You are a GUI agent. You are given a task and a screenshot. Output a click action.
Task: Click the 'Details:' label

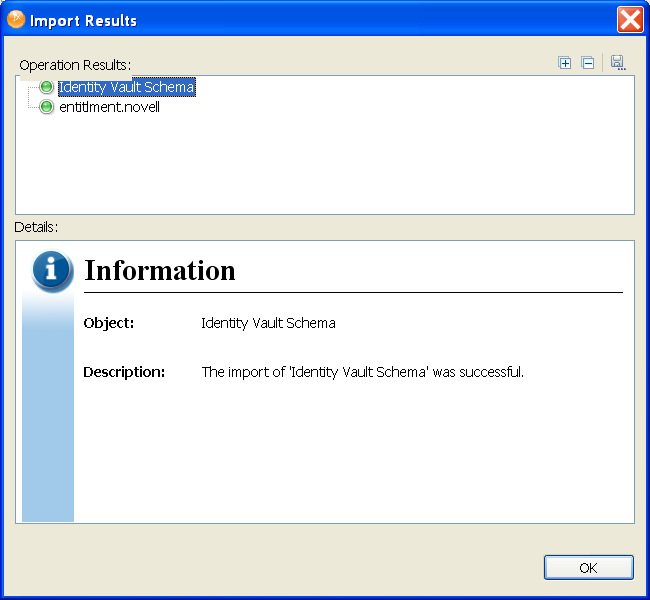tap(36, 227)
